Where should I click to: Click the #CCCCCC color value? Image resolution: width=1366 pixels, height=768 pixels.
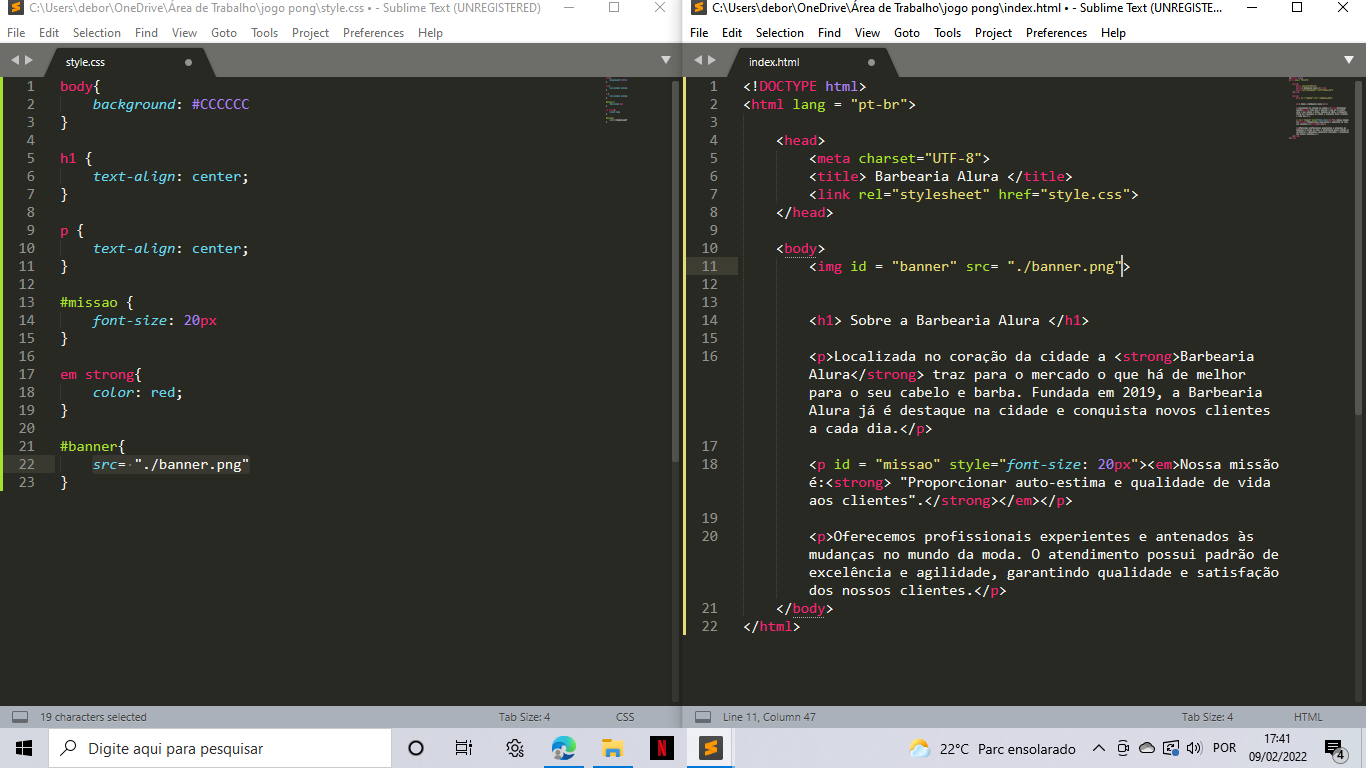click(x=221, y=104)
